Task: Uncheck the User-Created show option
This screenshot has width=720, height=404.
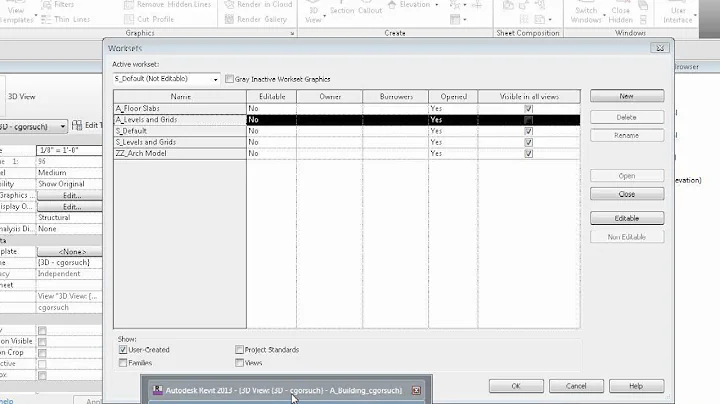Action: coord(123,350)
